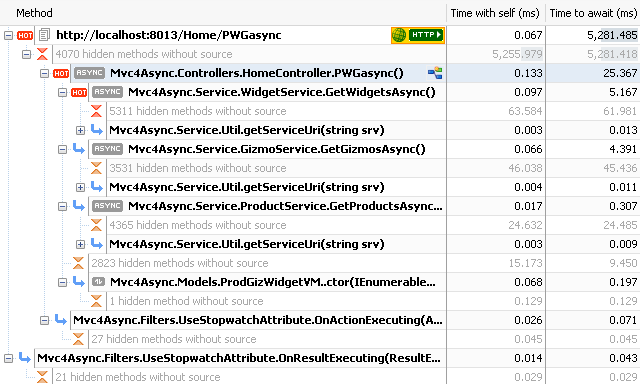Screen dimensions: 640x384
Task: Click hourglass icon for 21 hidden methods
Action: pos(42,377)
